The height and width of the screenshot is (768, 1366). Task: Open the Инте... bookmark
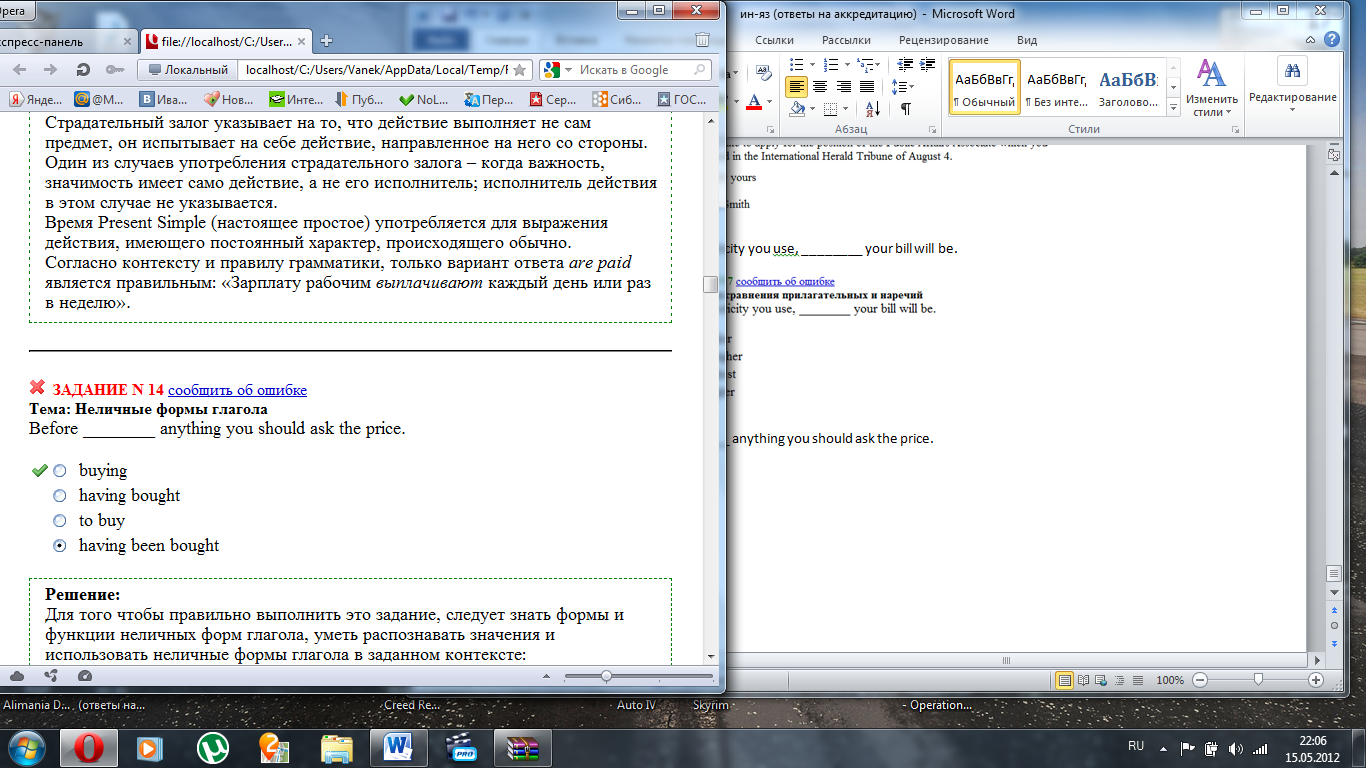[296, 99]
